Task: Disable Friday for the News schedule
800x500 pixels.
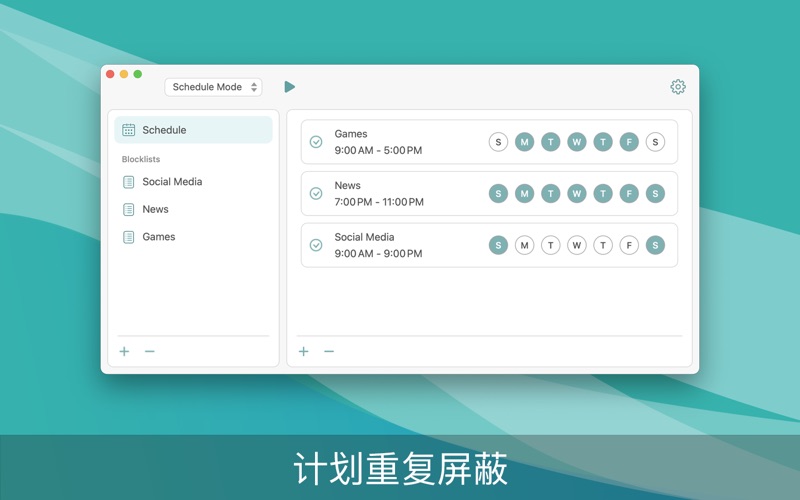Action: click(x=629, y=193)
